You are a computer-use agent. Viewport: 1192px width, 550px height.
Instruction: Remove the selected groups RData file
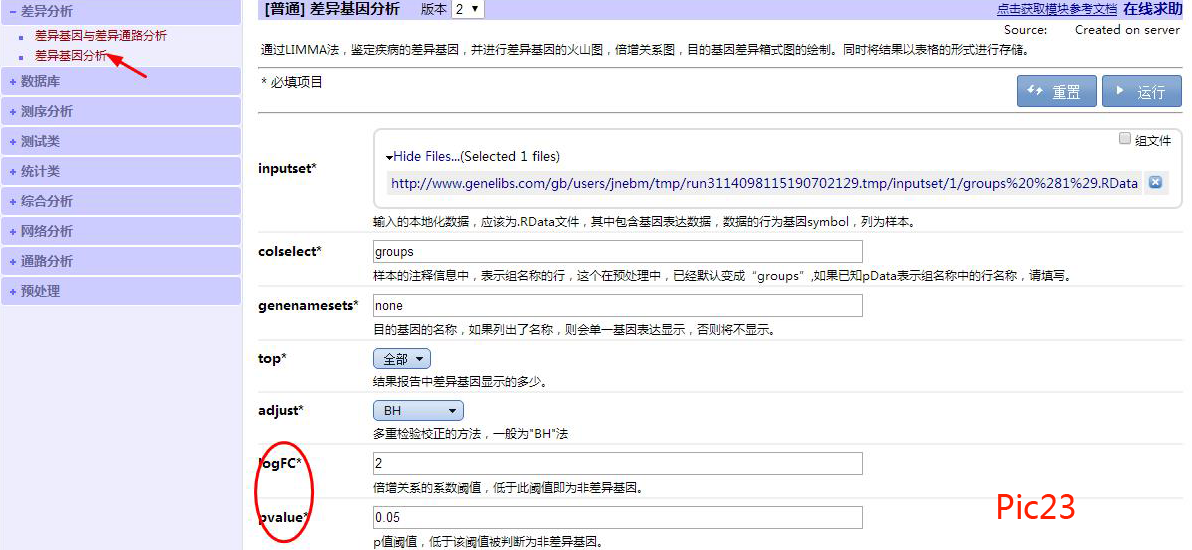[1155, 182]
